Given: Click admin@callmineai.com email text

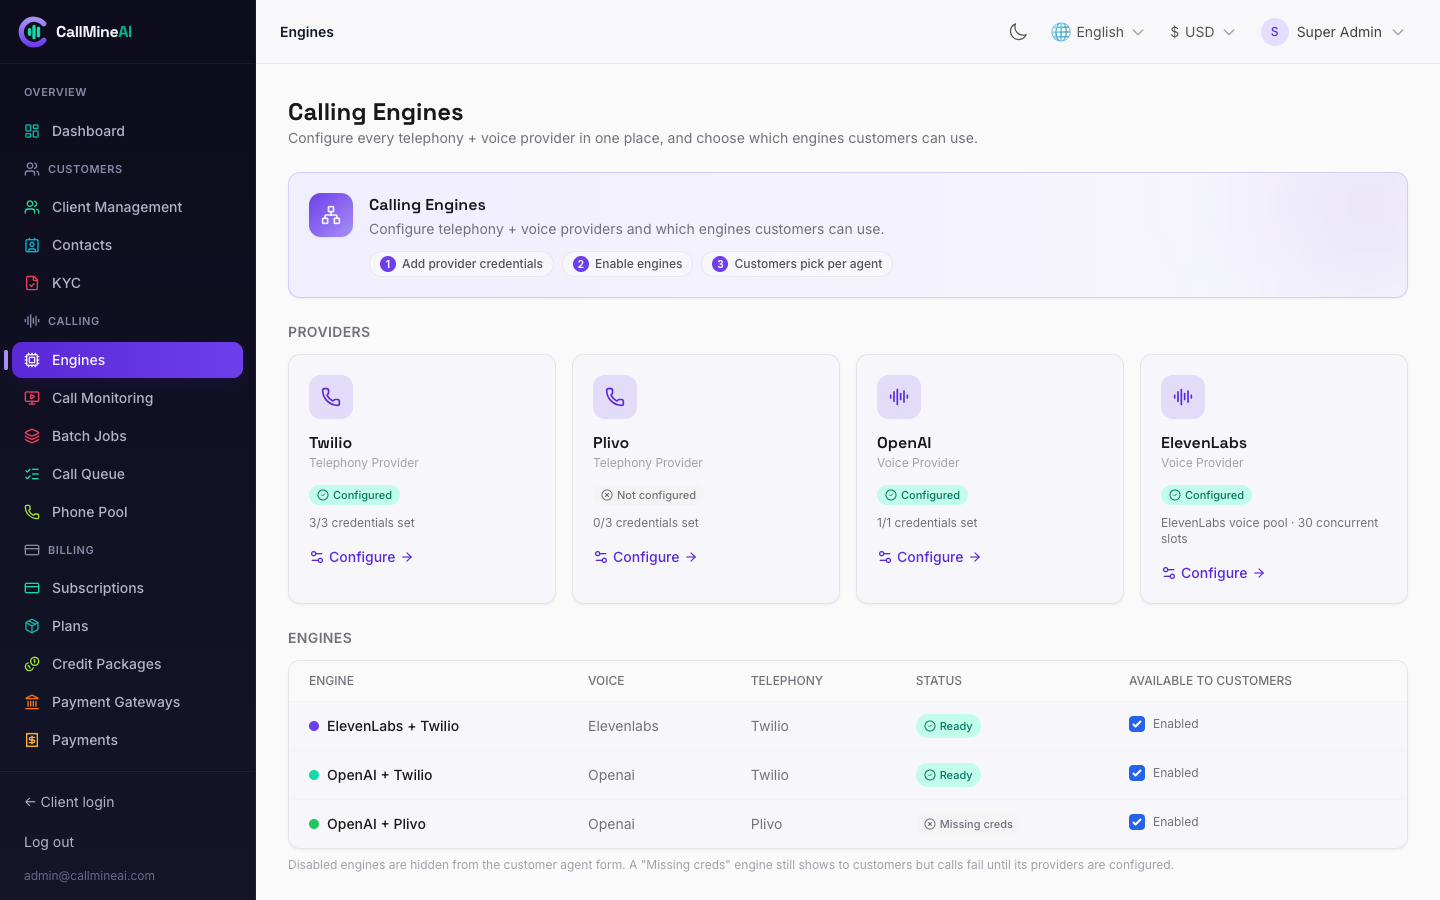Looking at the screenshot, I should click(89, 876).
